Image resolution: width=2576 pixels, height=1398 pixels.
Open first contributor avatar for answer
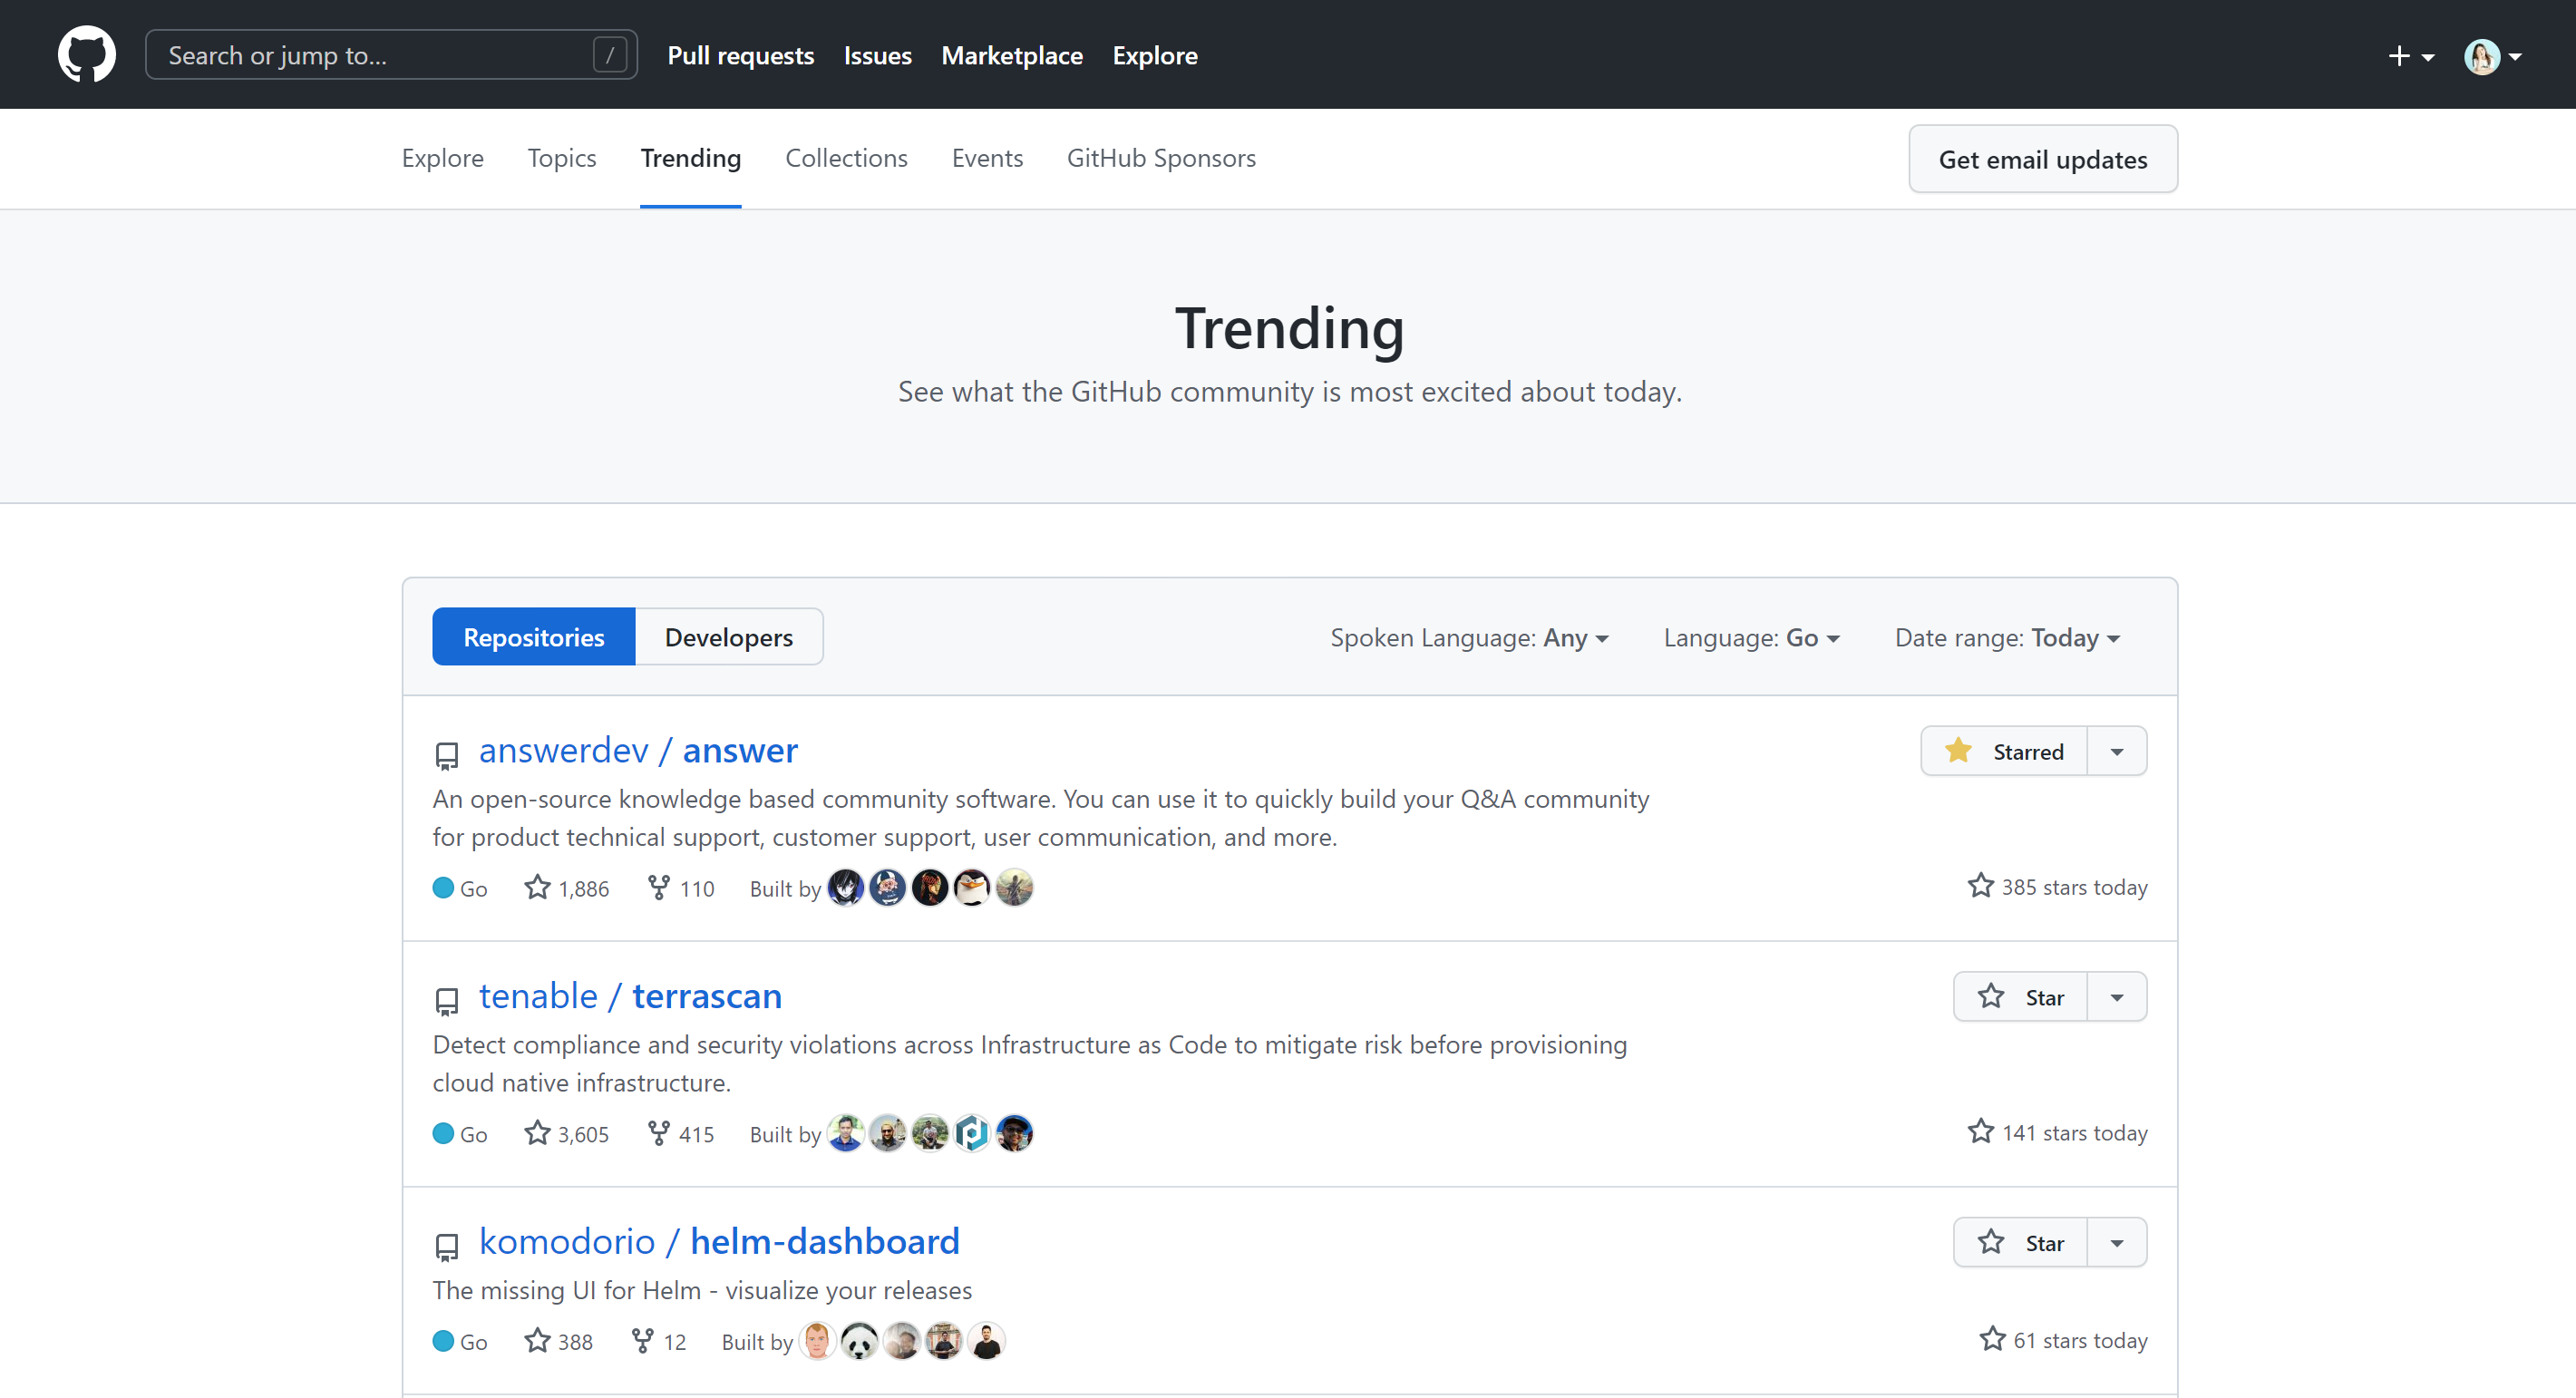846,888
